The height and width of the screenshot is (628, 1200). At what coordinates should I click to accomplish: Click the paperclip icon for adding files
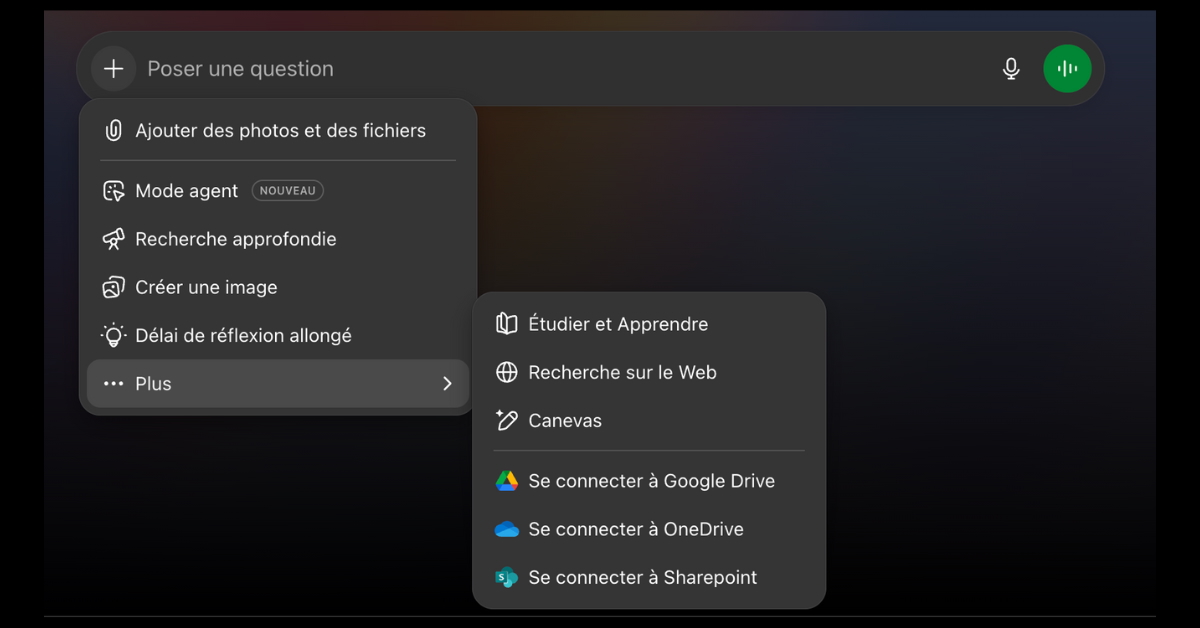pyautogui.click(x=114, y=131)
